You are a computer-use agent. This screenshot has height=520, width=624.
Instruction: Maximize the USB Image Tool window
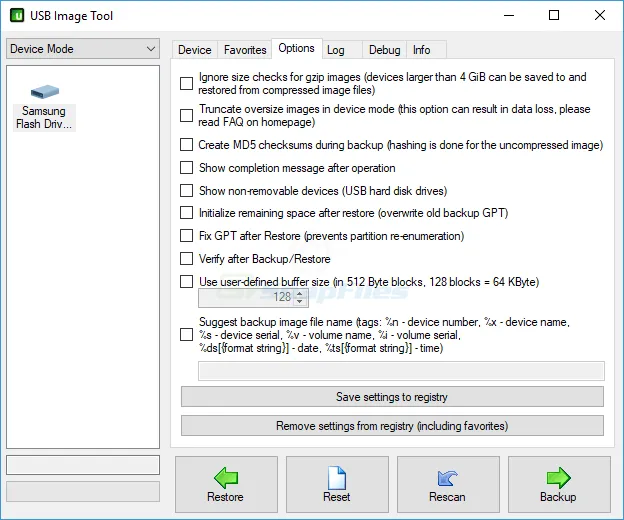coord(554,16)
